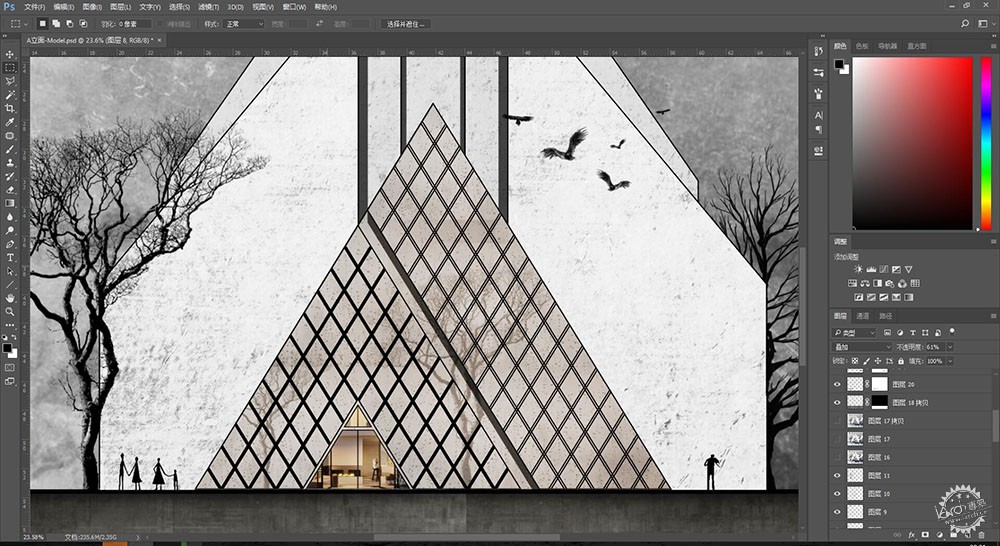This screenshot has width=1000, height=546.
Task: Select the Horizontal Type tool
Action: 10,258
